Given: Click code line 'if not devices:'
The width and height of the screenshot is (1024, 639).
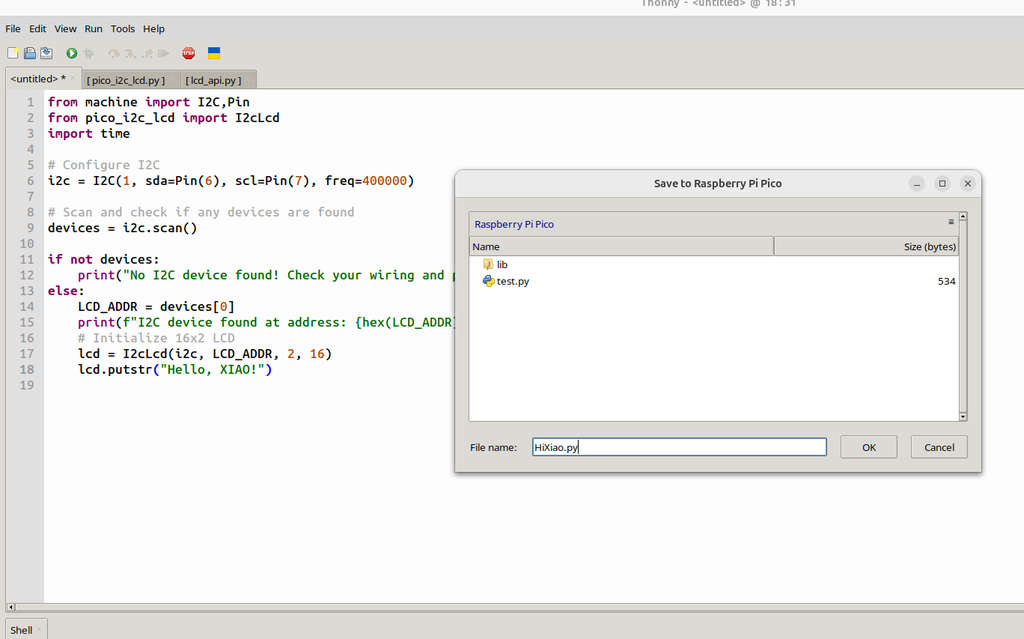Looking at the screenshot, I should click(103, 259).
